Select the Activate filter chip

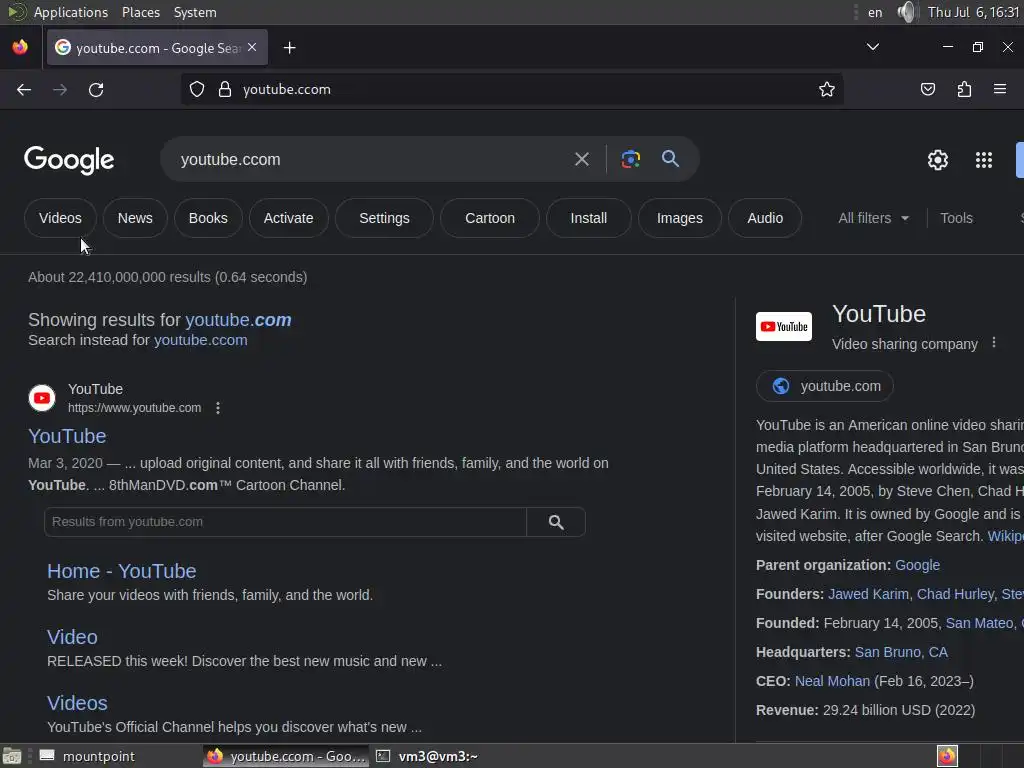point(289,218)
